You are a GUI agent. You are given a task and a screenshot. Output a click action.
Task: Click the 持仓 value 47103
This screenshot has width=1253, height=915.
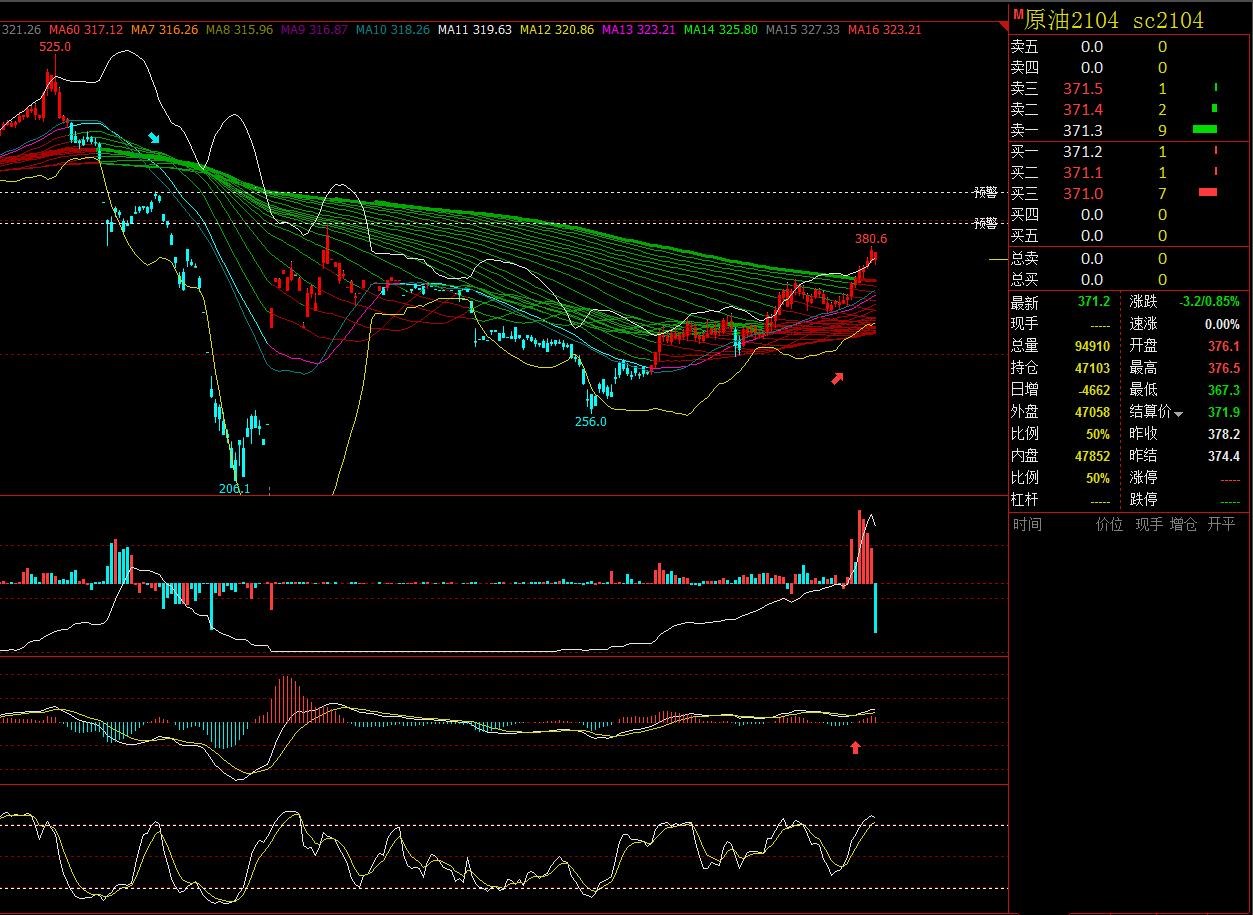tap(1093, 368)
